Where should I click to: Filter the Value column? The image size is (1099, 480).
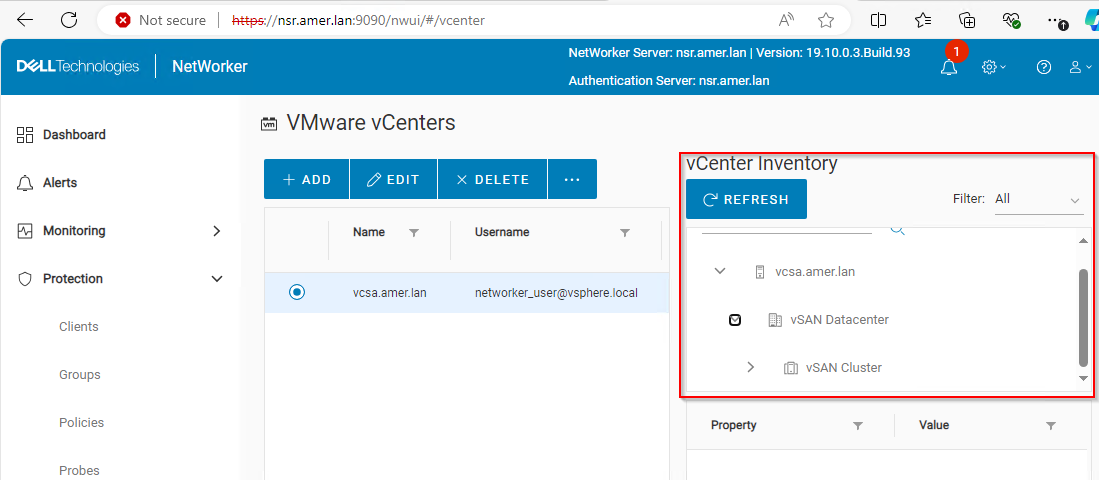pyautogui.click(x=1051, y=425)
